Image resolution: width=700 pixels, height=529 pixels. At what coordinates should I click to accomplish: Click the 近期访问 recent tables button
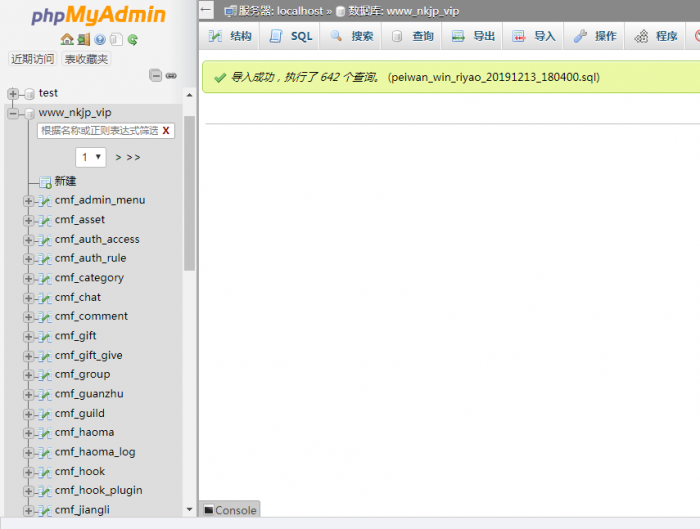[33, 59]
